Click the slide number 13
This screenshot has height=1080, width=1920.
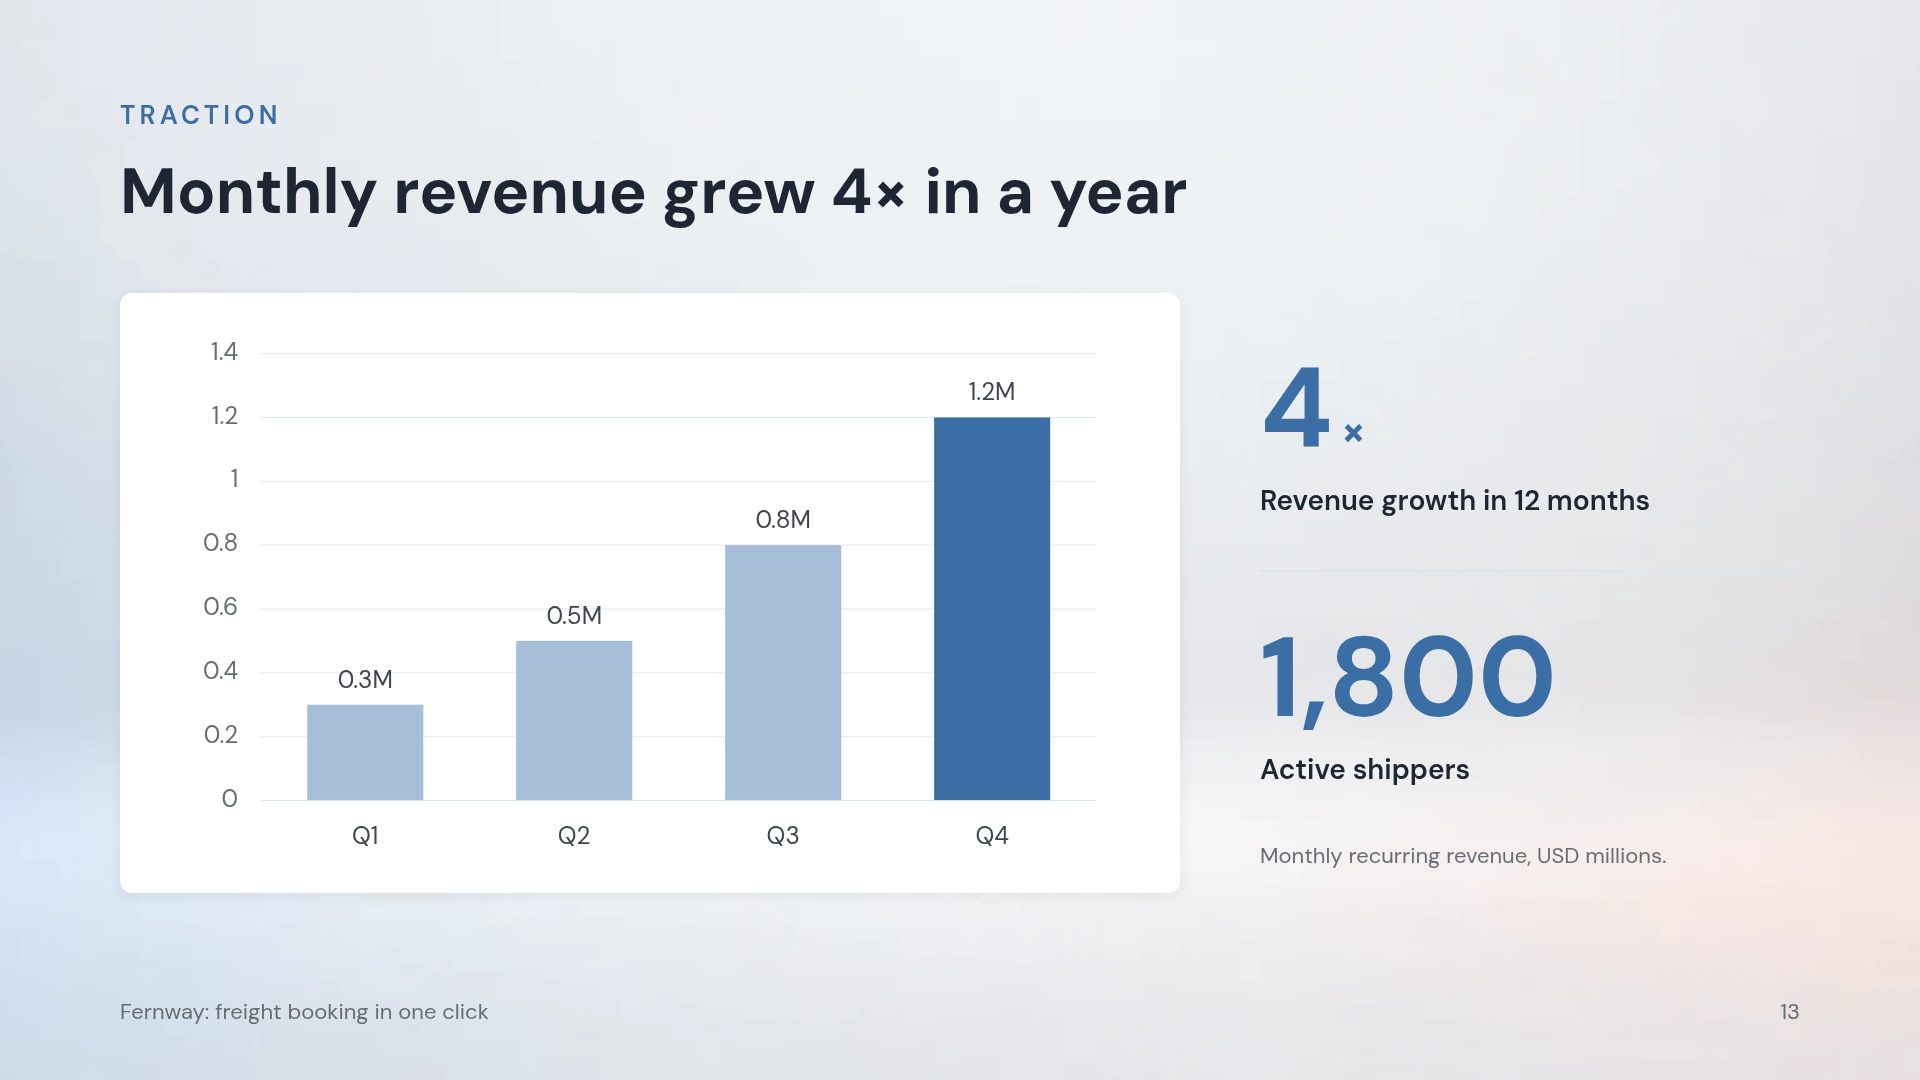[x=1789, y=1012]
